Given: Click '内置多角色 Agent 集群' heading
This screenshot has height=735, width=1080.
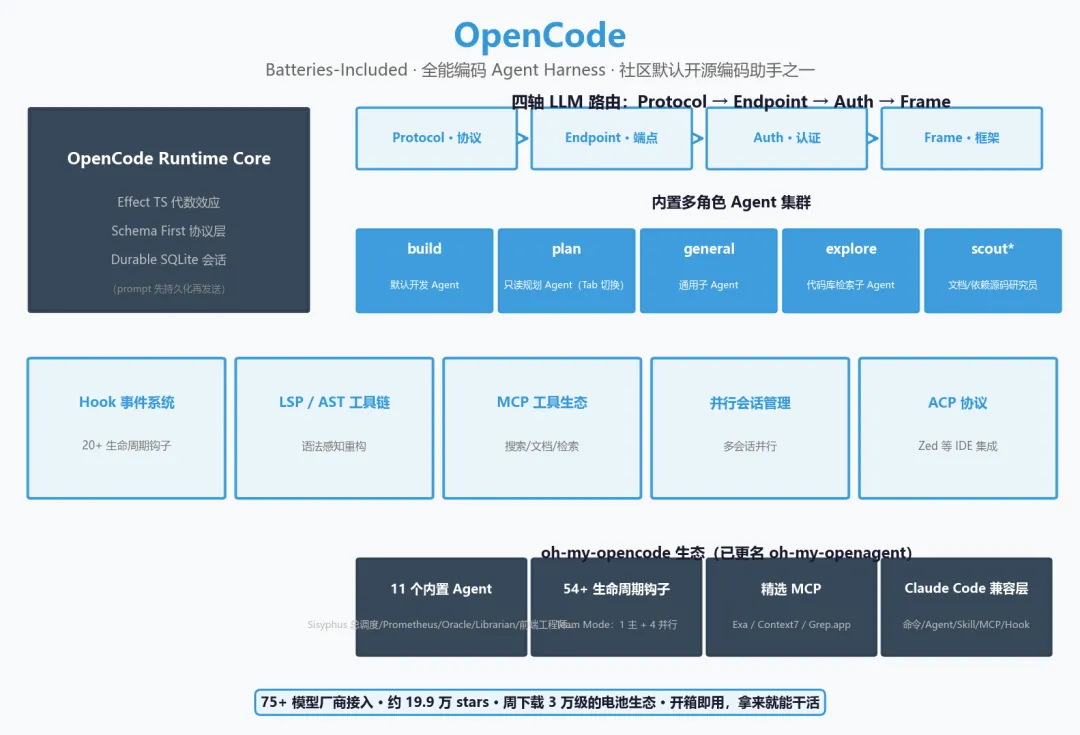Looking at the screenshot, I should (x=731, y=202).
